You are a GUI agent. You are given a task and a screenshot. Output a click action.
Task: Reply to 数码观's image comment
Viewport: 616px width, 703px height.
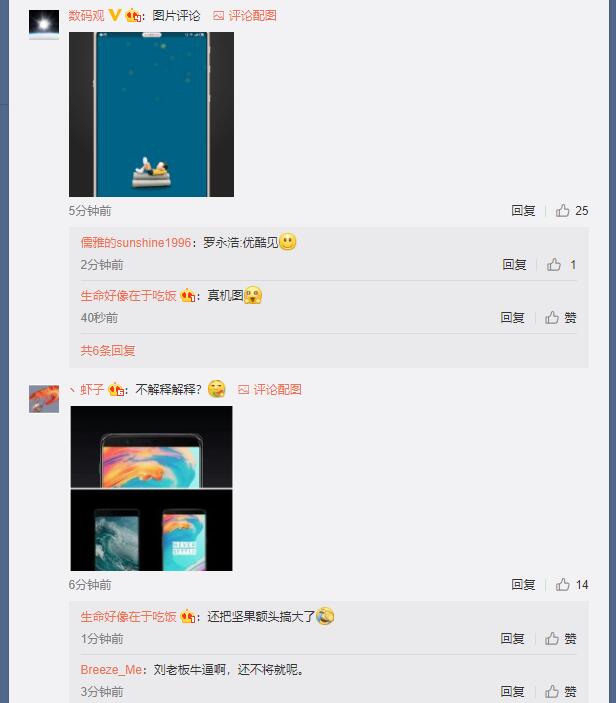[523, 211]
